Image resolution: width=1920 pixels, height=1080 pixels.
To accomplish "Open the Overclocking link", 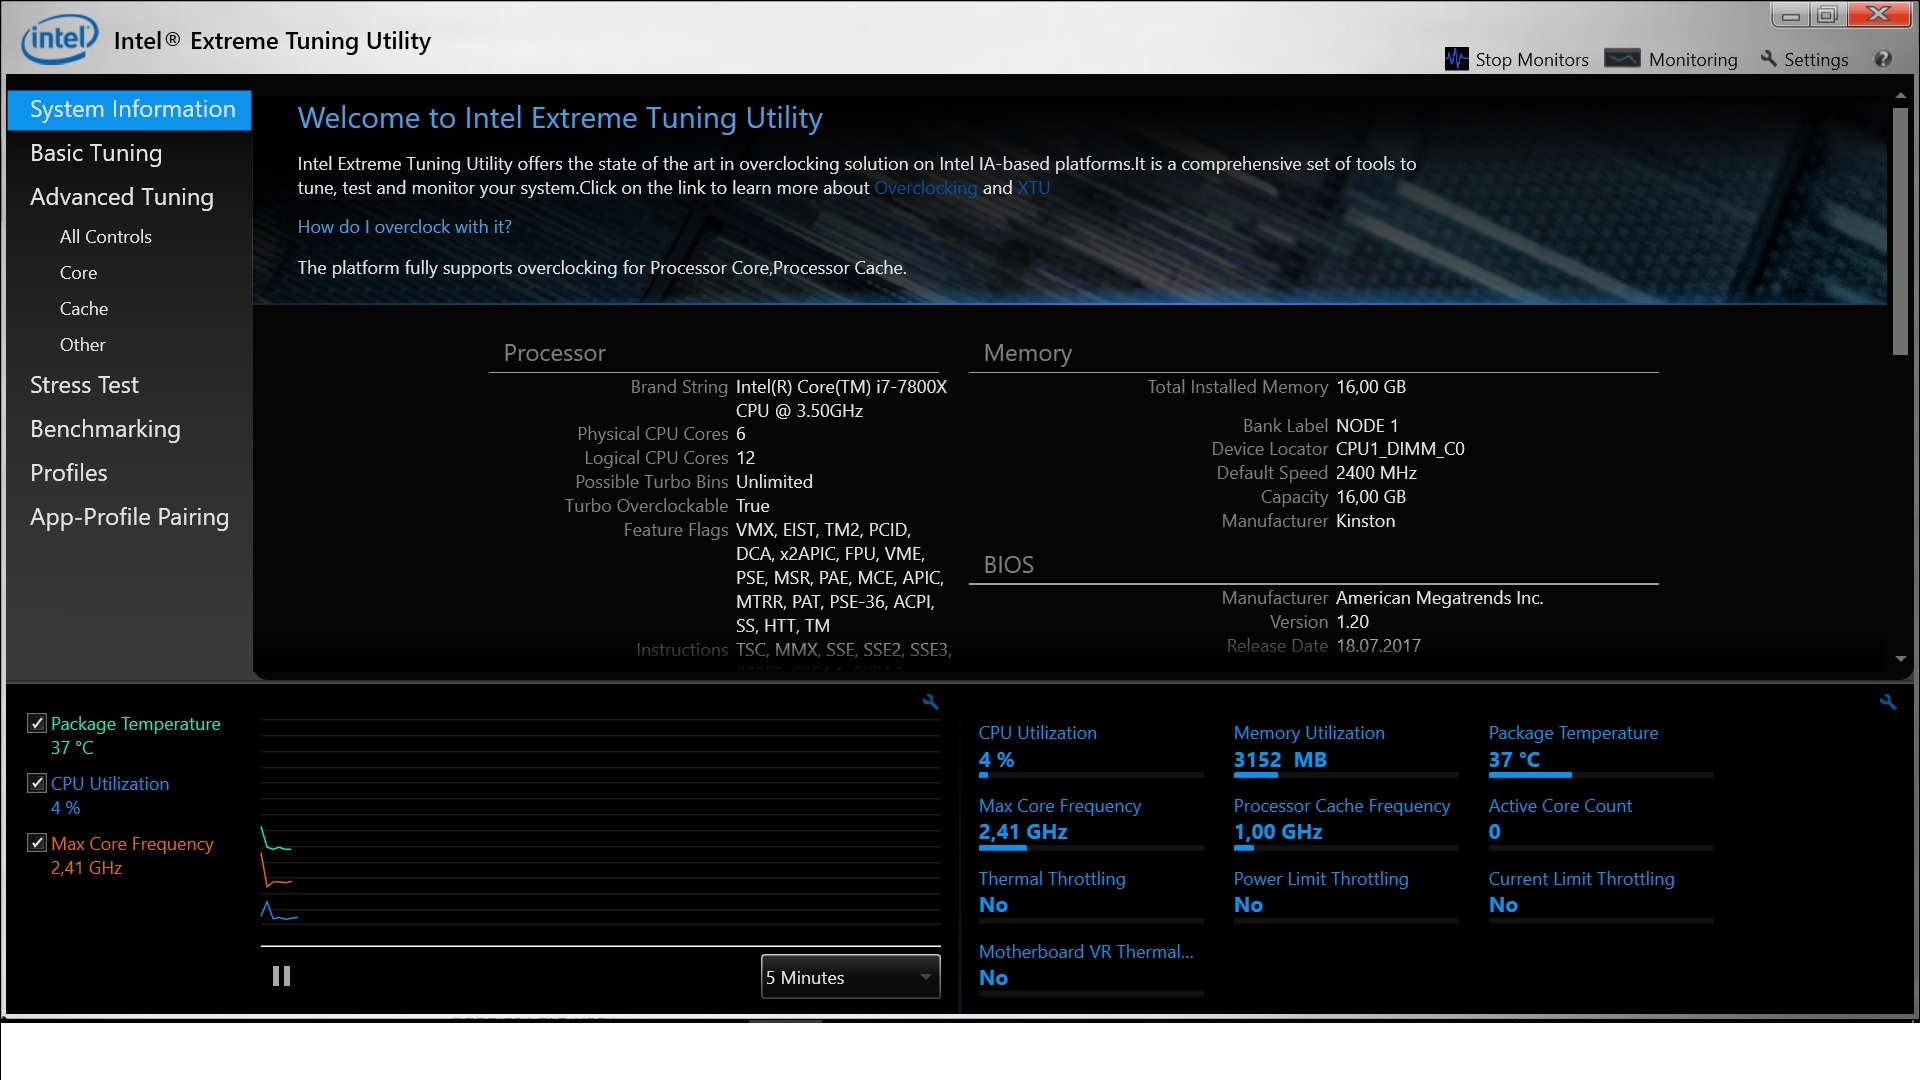I will pos(925,188).
